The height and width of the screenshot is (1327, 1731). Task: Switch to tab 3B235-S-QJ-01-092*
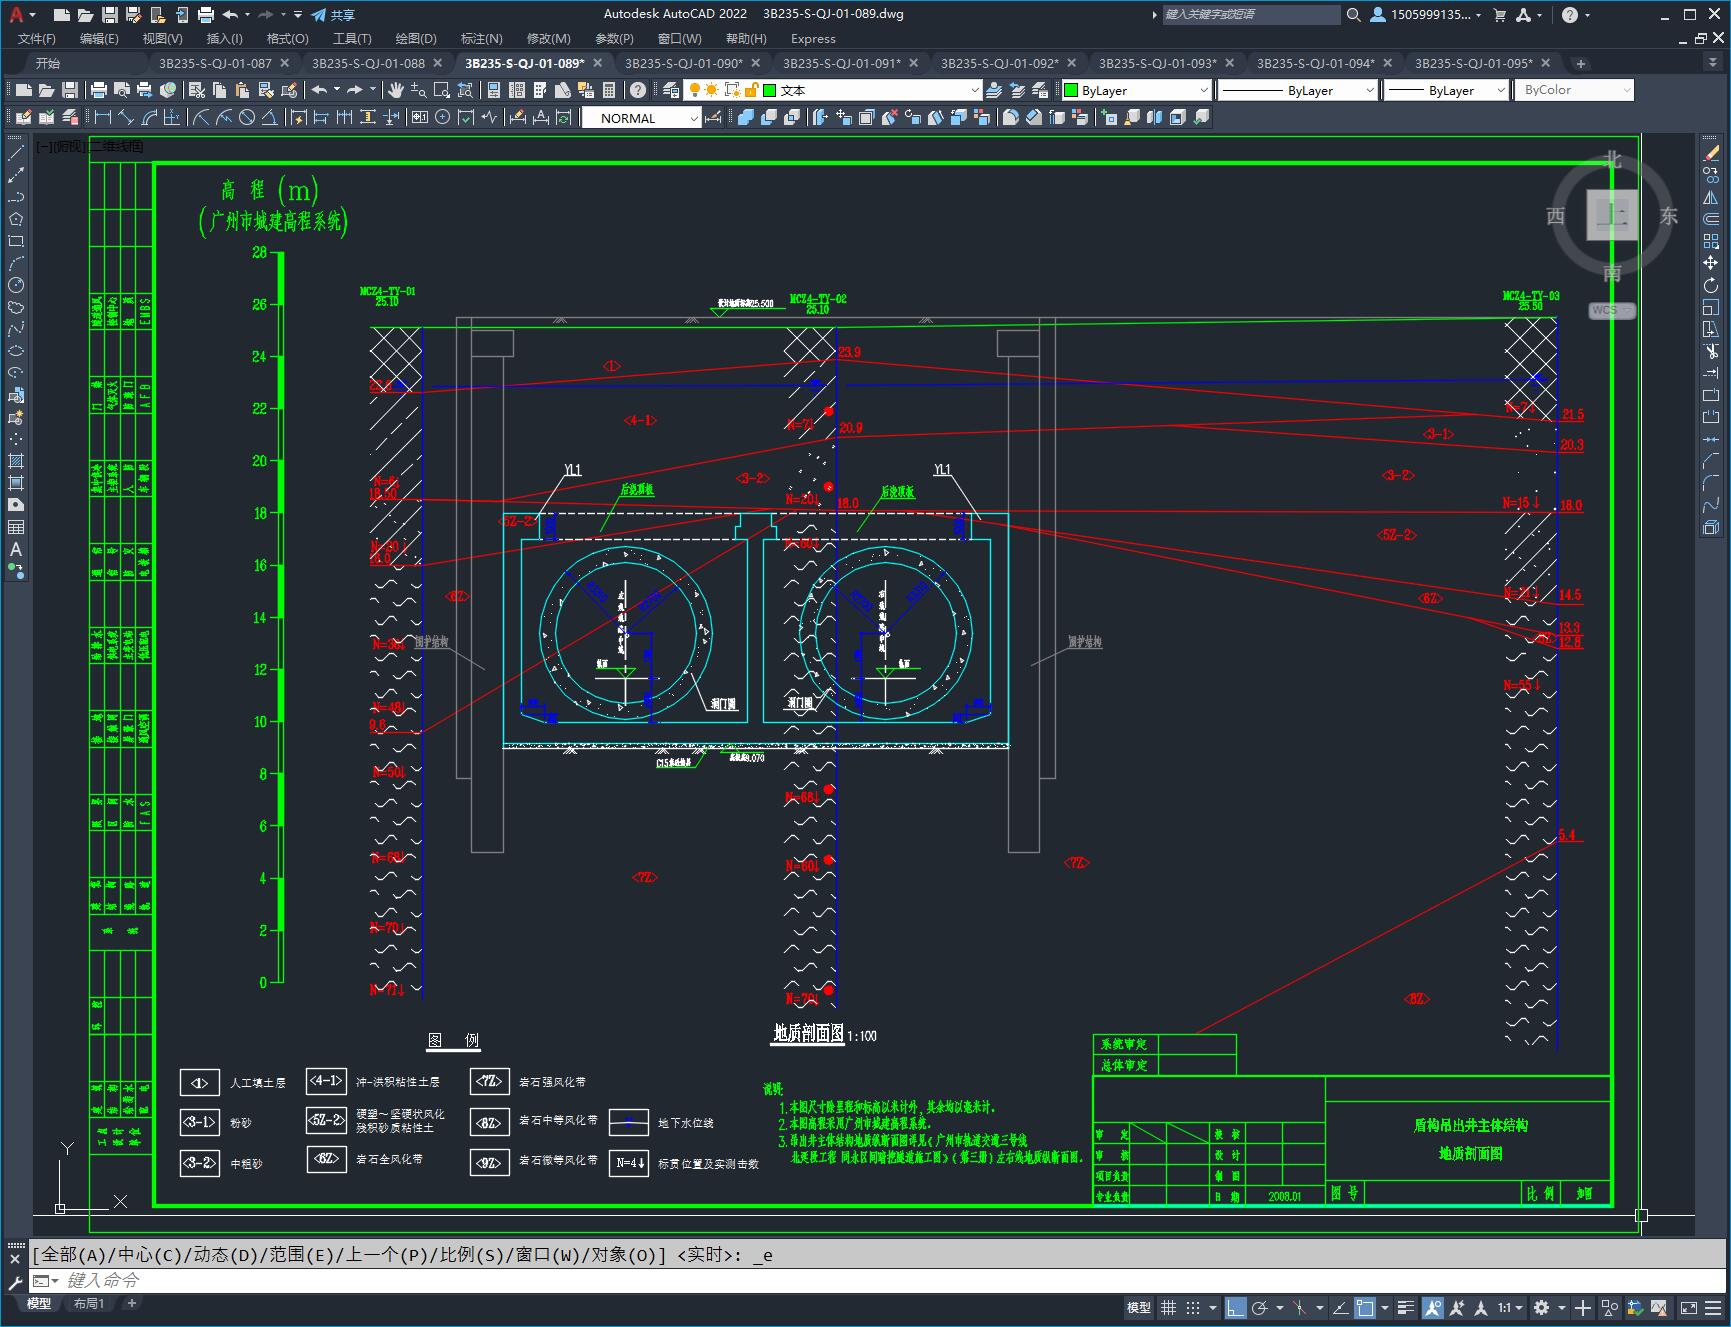(999, 63)
